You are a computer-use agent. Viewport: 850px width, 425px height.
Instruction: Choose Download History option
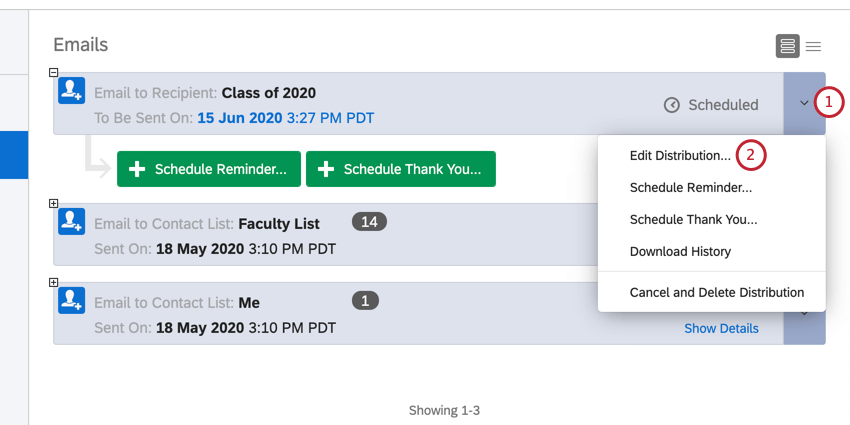click(x=680, y=251)
